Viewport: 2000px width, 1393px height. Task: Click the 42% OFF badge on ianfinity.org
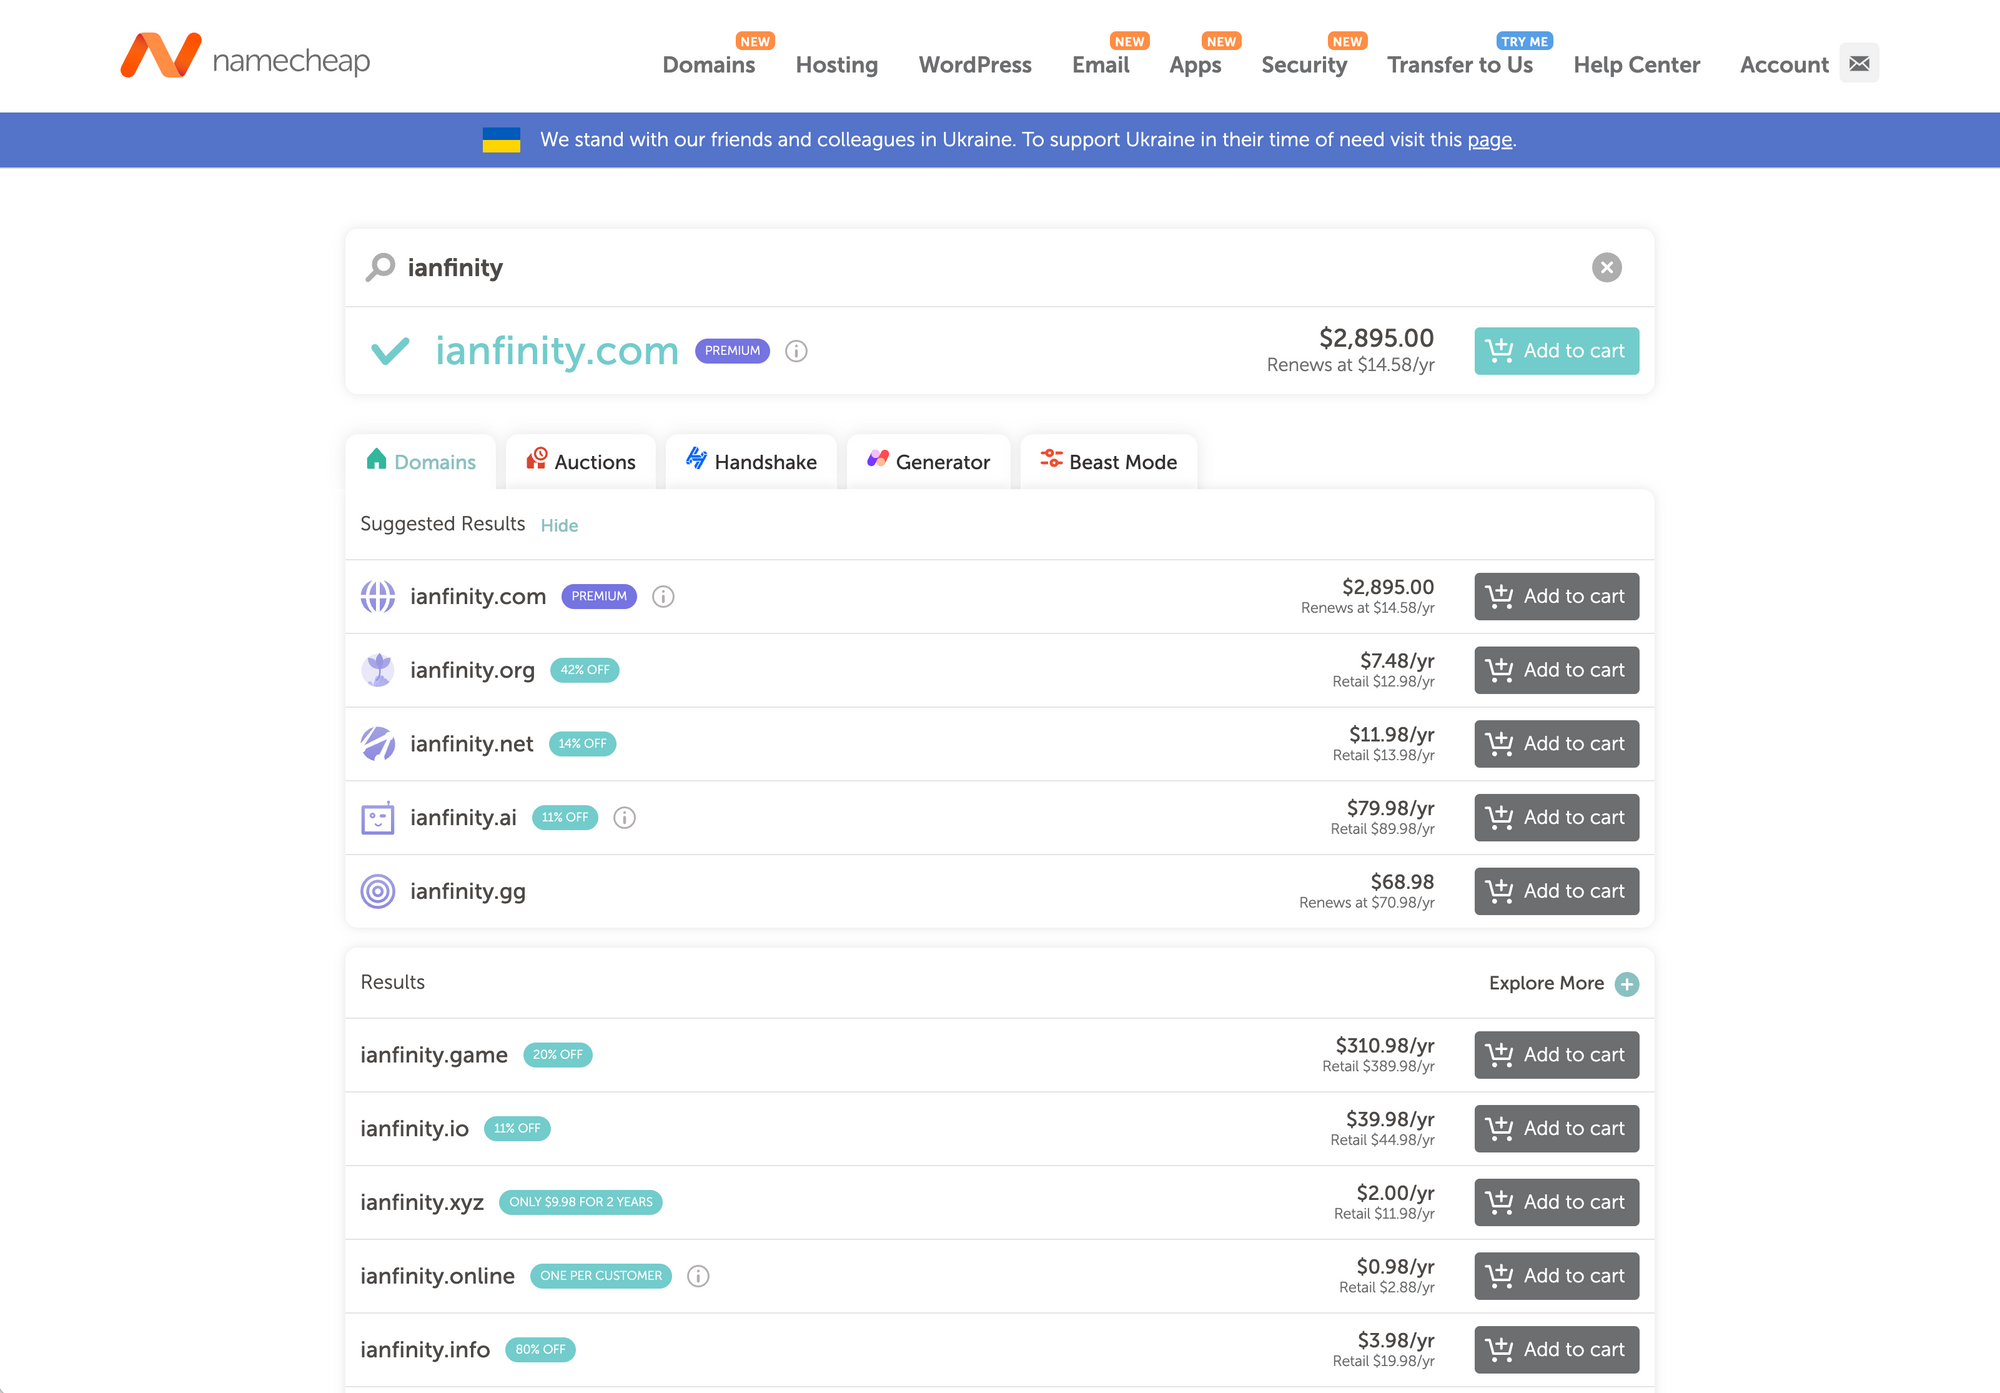click(585, 670)
